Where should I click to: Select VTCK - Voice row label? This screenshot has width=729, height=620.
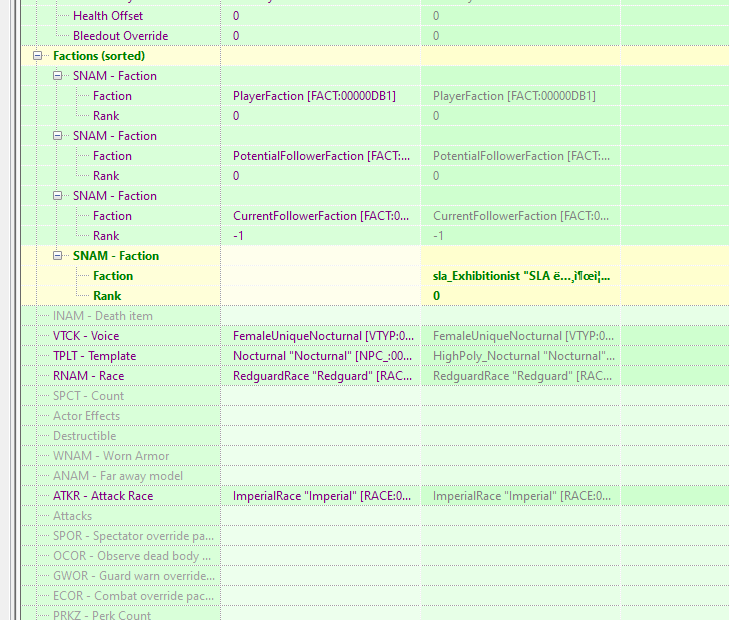click(86, 336)
